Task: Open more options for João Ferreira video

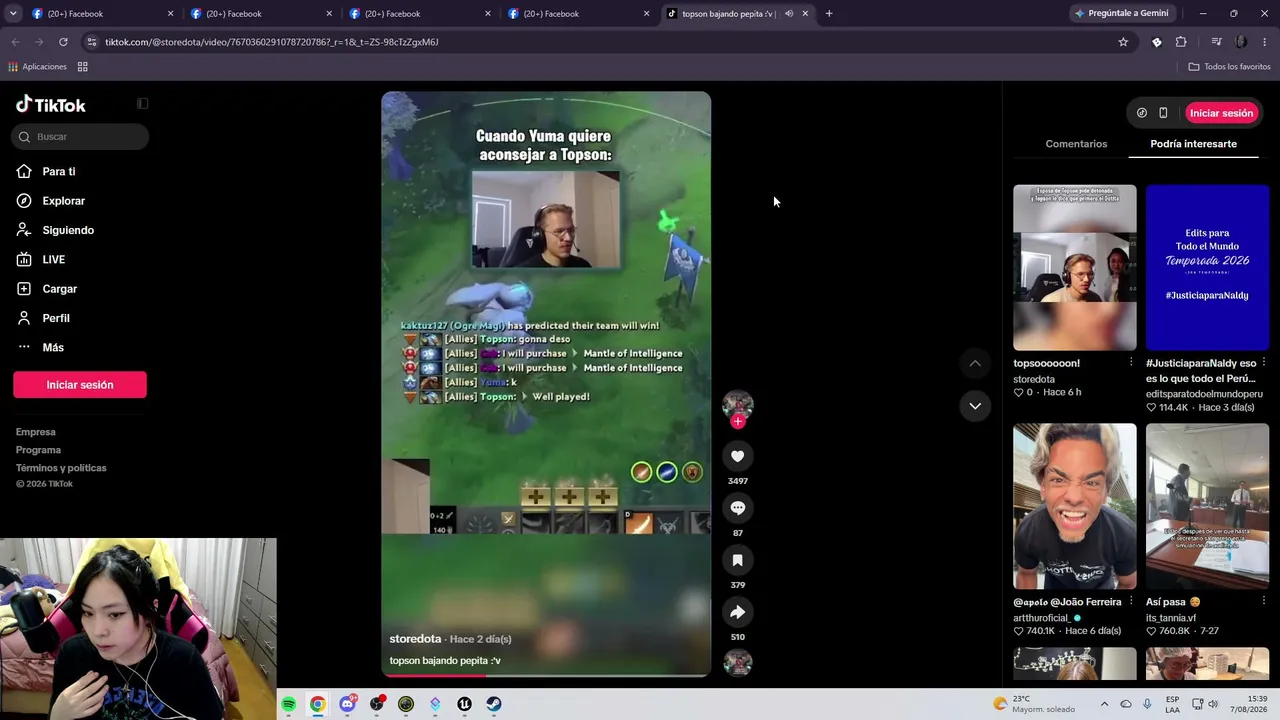Action: pos(1131,601)
